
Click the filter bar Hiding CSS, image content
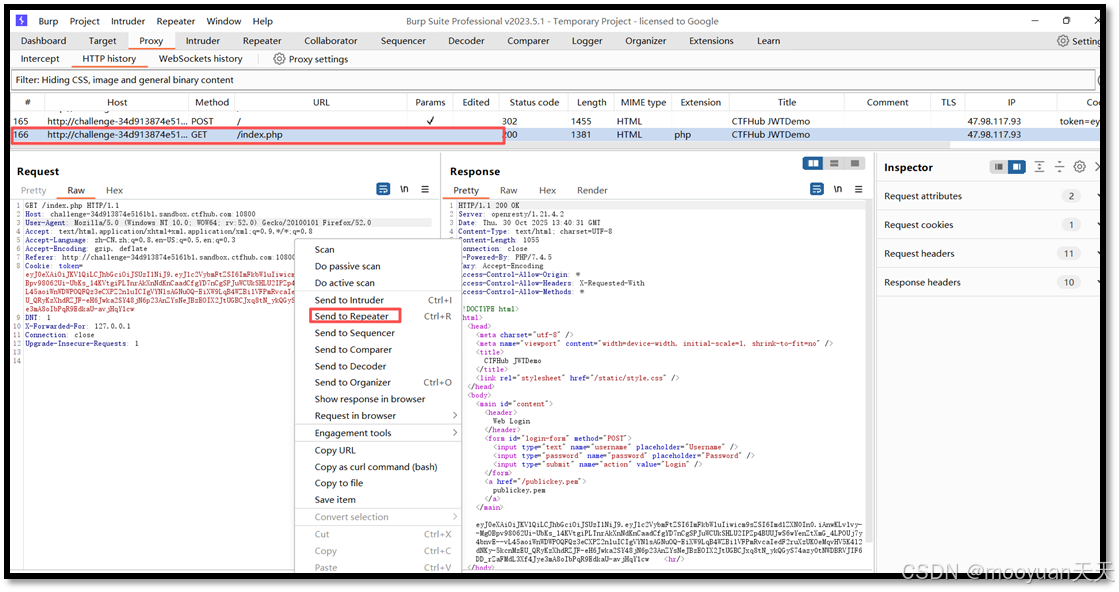tap(553, 80)
